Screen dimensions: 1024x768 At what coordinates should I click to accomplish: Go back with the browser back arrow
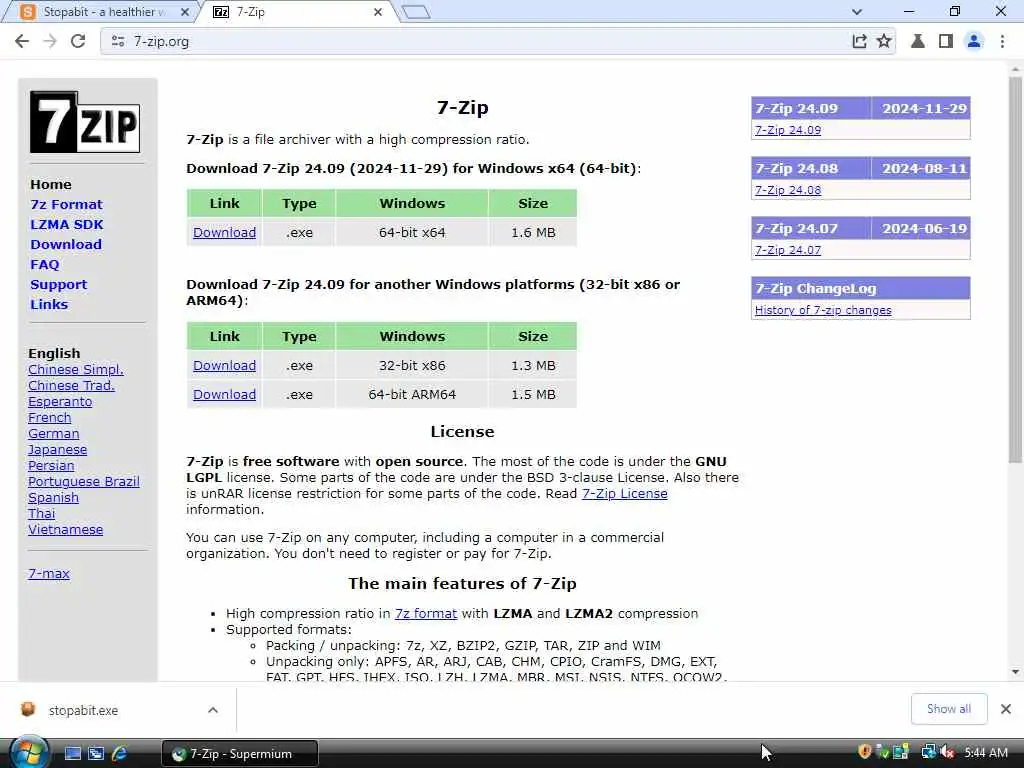tap(22, 41)
